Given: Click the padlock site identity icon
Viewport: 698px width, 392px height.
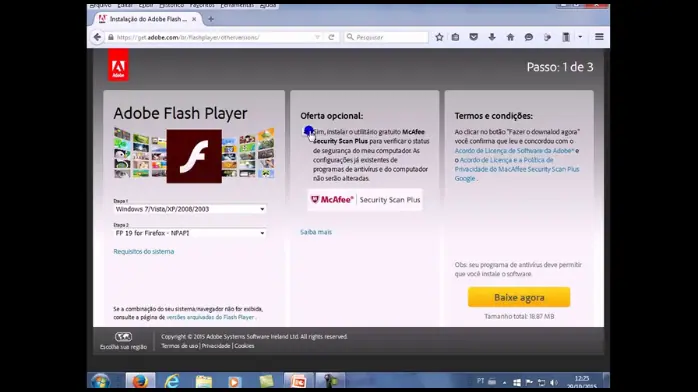Looking at the screenshot, I should click(x=111, y=37).
